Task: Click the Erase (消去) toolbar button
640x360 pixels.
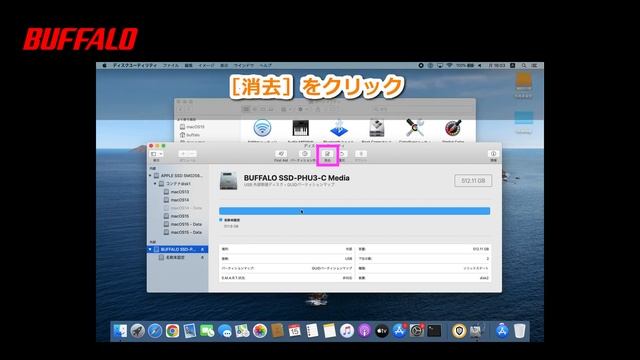Action: 327,154
